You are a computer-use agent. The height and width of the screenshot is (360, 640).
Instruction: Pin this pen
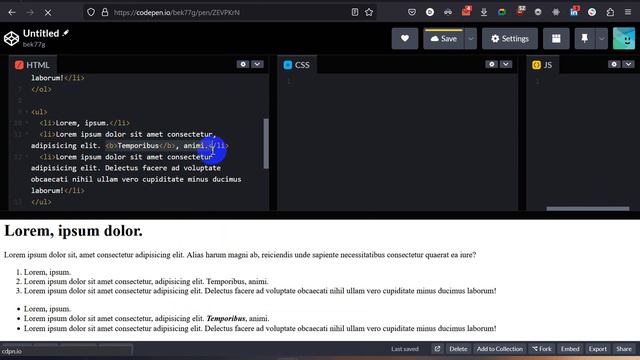(584, 38)
